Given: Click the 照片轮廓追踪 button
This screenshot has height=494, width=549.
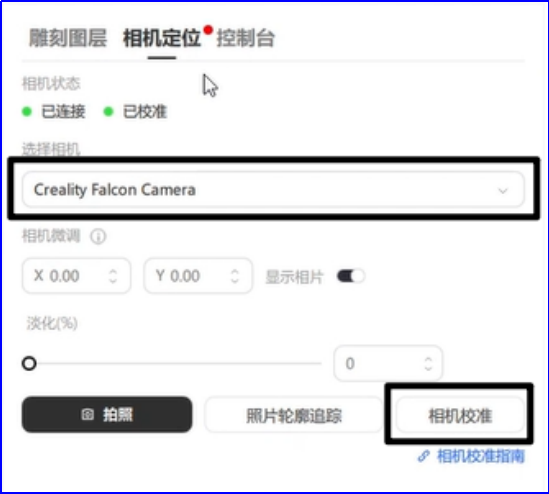Looking at the screenshot, I should (x=294, y=415).
